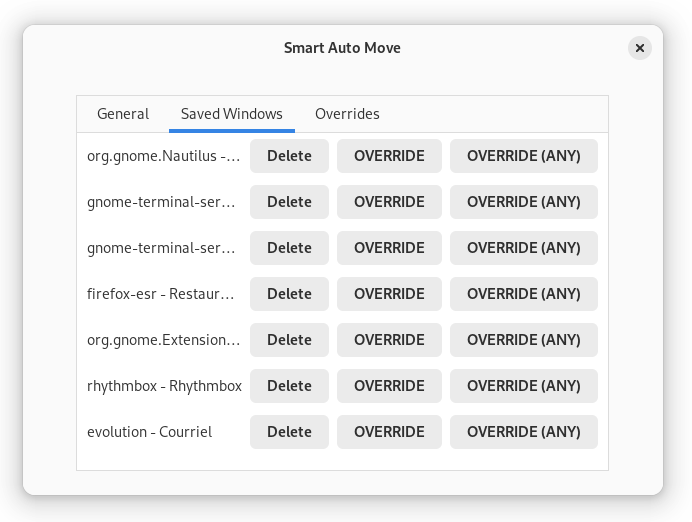Click OVERRIDE for org.gnome.Extensions entry
Viewport: 692px width, 522px height.
pyautogui.click(x=389, y=340)
